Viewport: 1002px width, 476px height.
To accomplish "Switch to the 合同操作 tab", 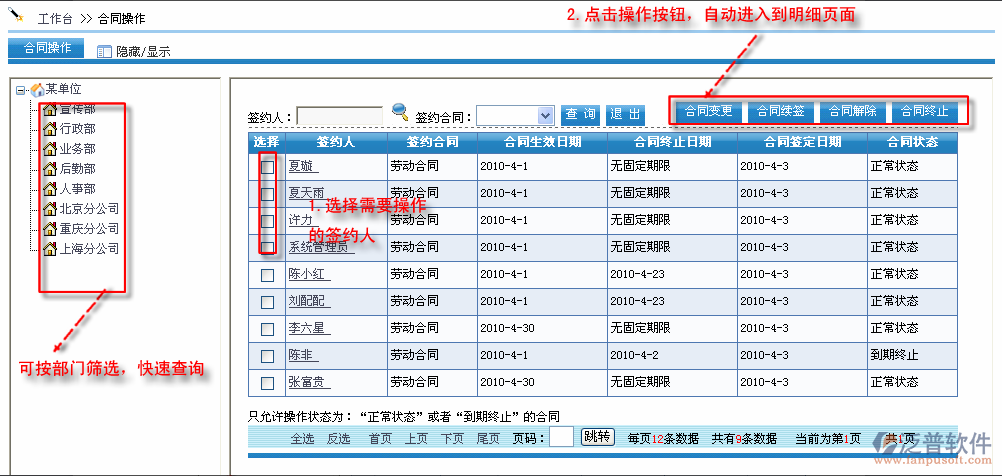I will click(x=46, y=48).
